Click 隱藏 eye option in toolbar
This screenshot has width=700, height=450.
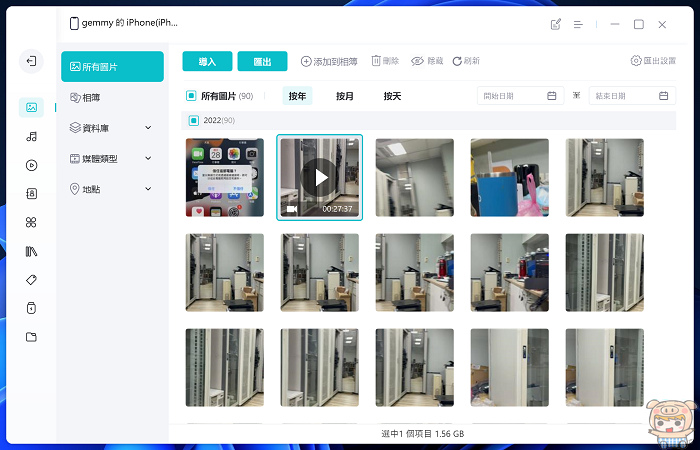[x=427, y=61]
